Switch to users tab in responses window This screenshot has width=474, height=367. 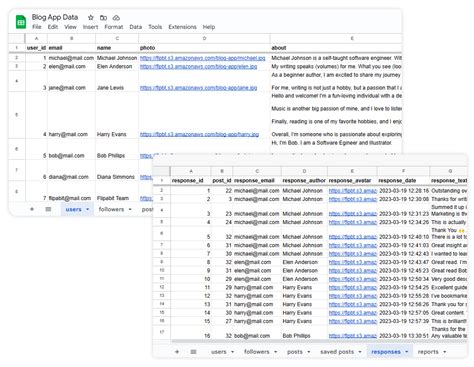[x=219, y=352]
